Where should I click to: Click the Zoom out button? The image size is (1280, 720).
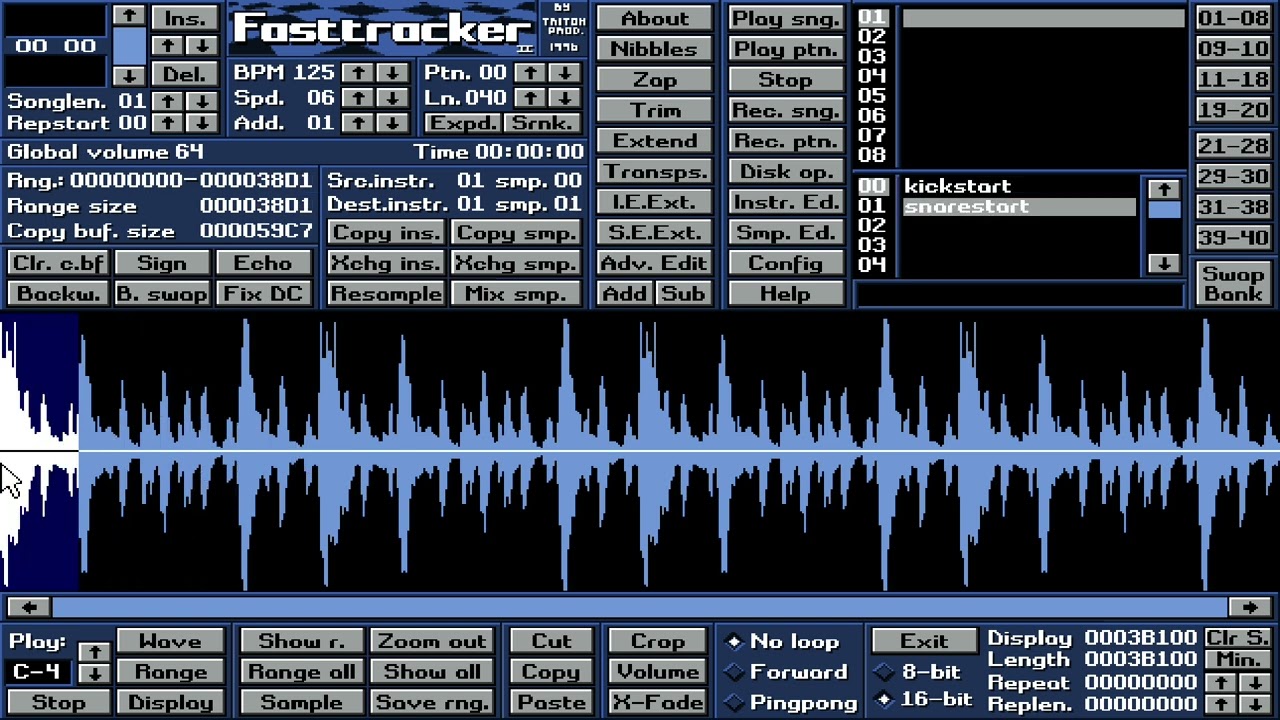[431, 642]
